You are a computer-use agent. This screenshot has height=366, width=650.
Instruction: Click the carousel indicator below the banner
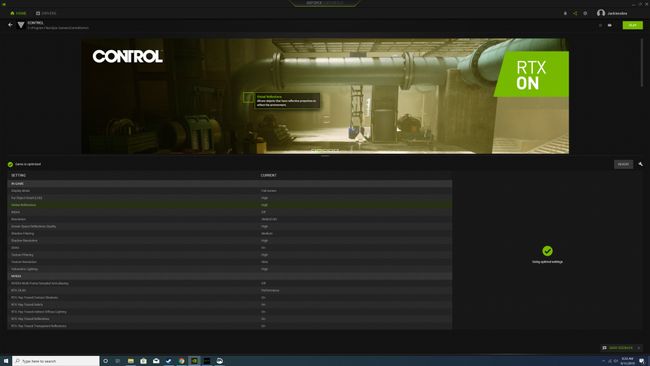point(325,156)
